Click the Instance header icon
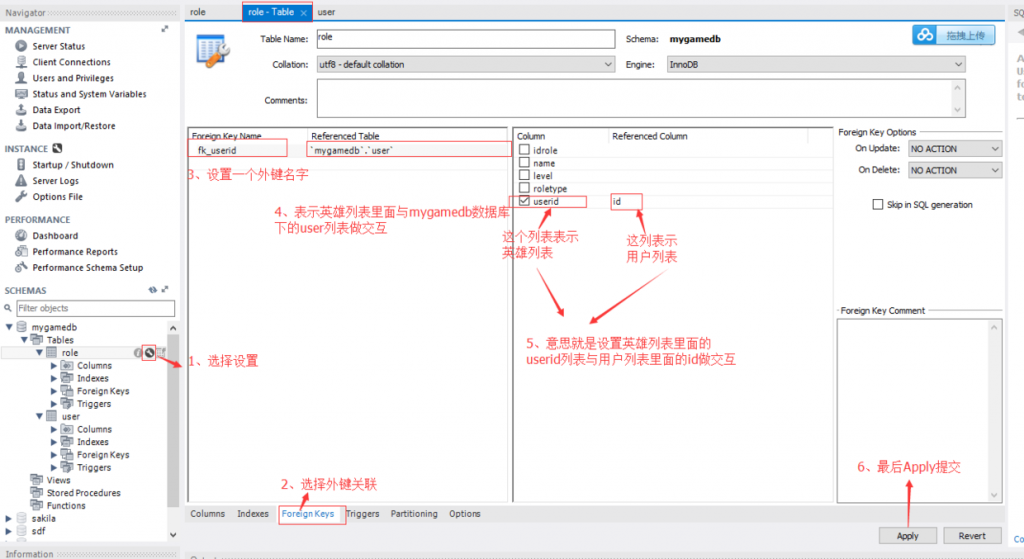 [57, 148]
